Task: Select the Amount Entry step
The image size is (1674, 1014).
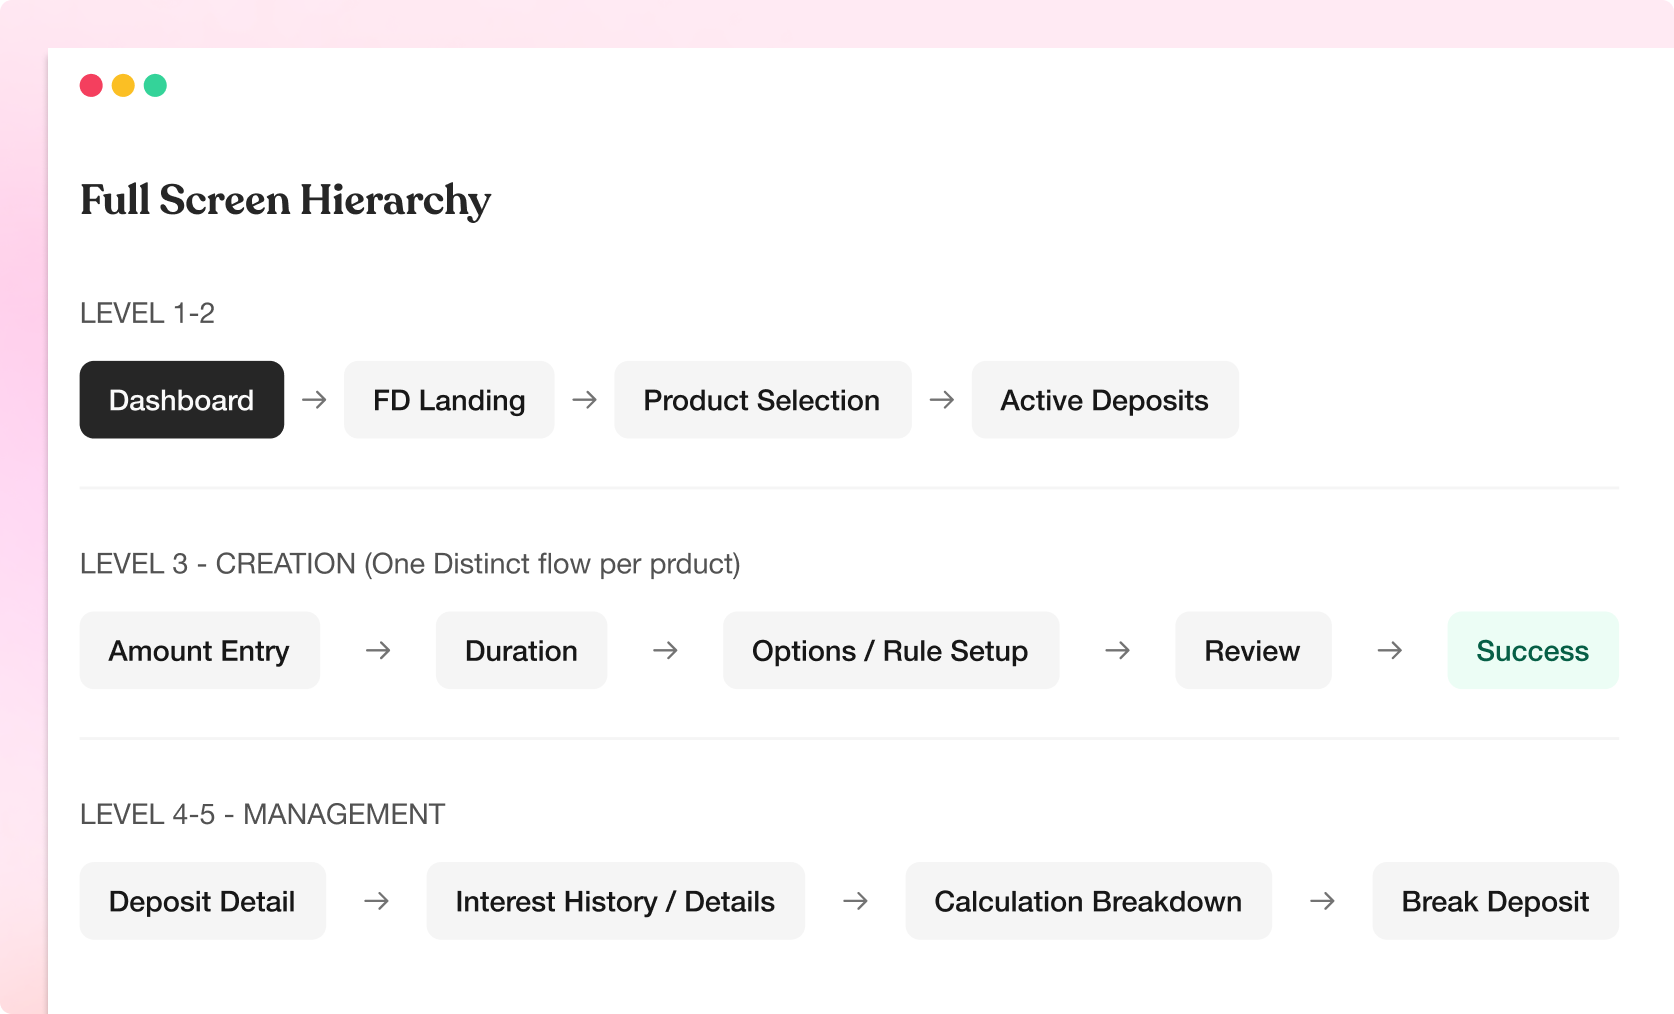Action: [x=199, y=651]
